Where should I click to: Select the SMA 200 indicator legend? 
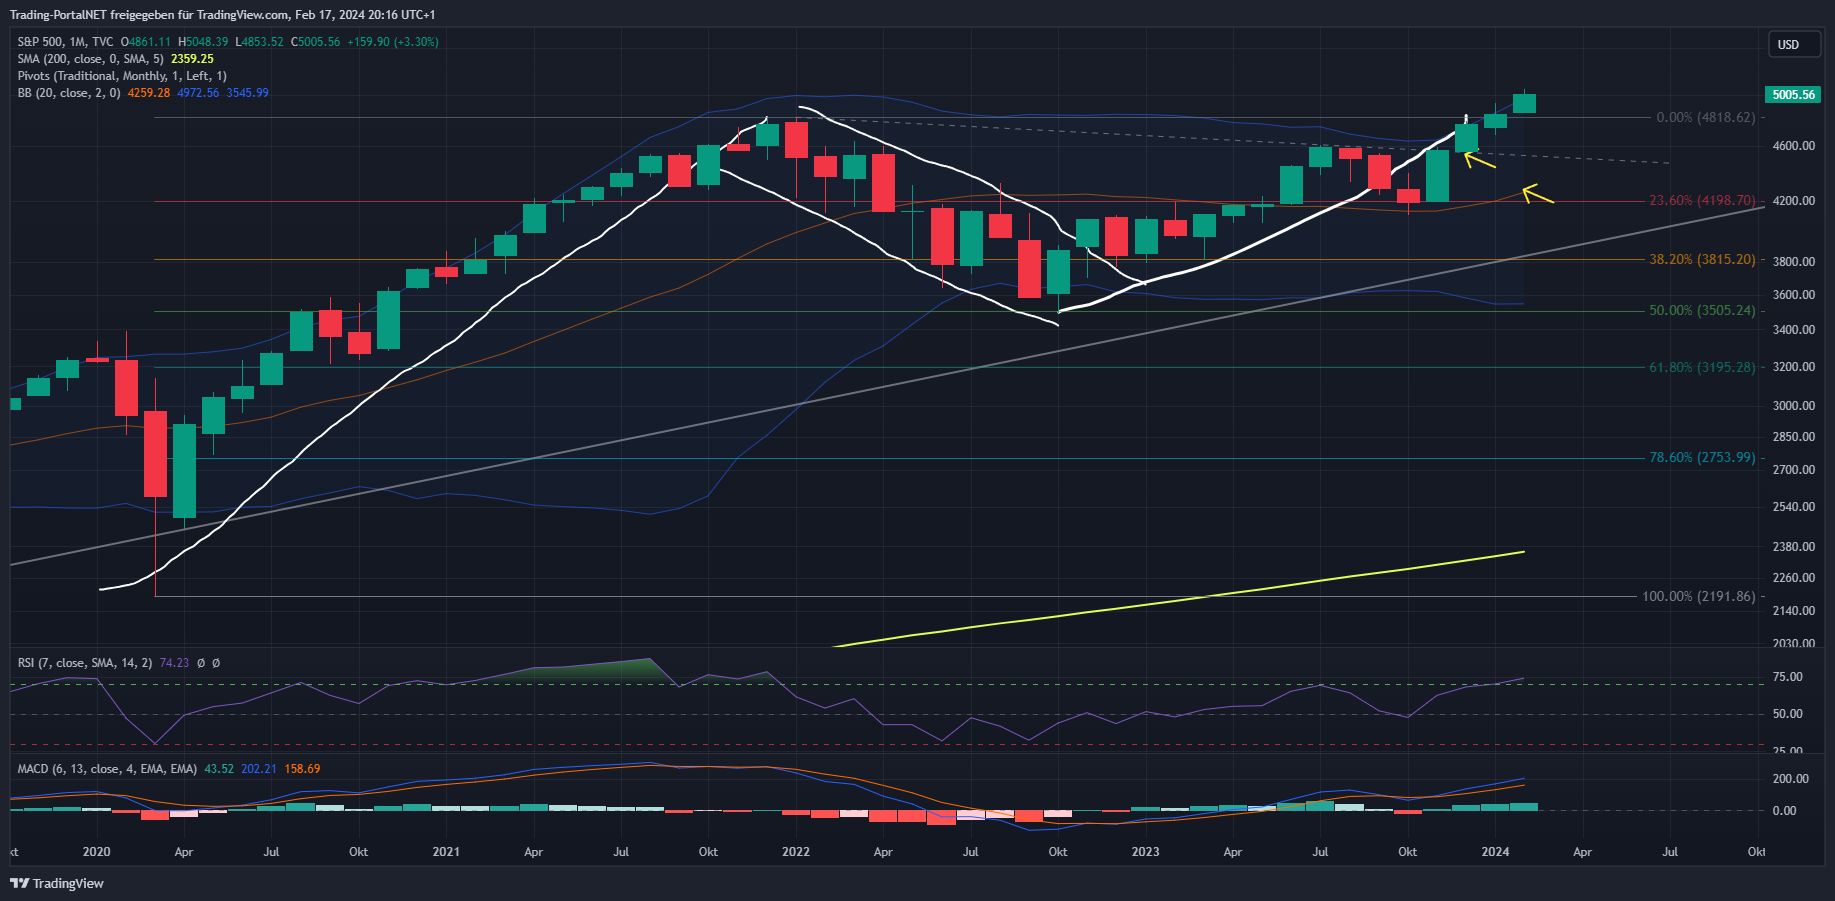click(x=90, y=59)
